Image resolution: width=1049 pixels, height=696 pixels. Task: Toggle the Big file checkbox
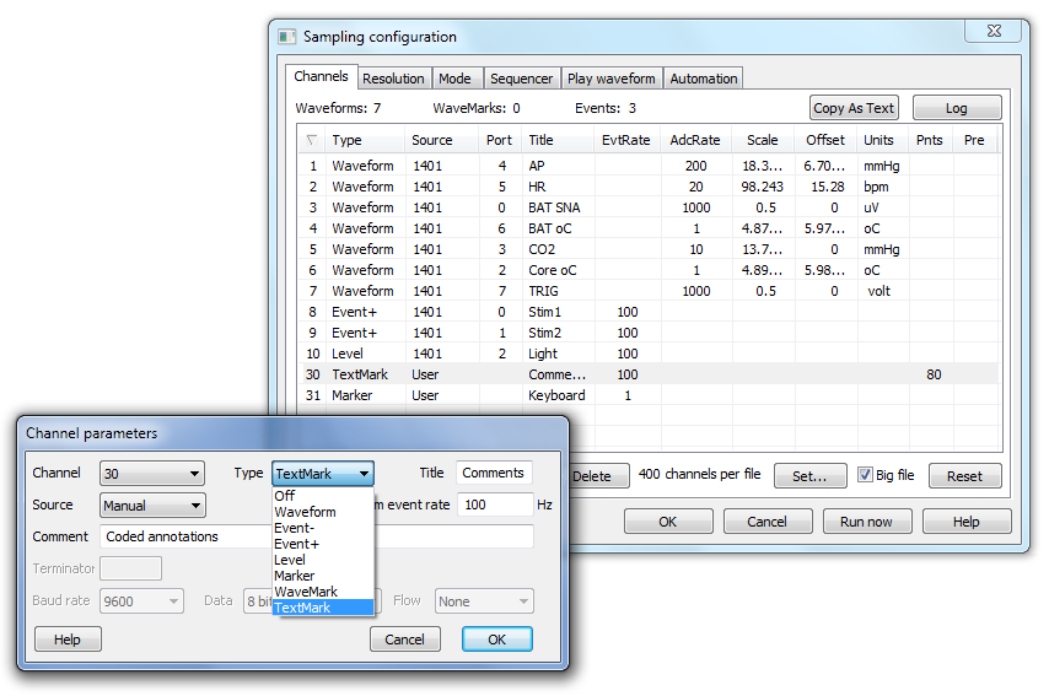click(x=865, y=474)
